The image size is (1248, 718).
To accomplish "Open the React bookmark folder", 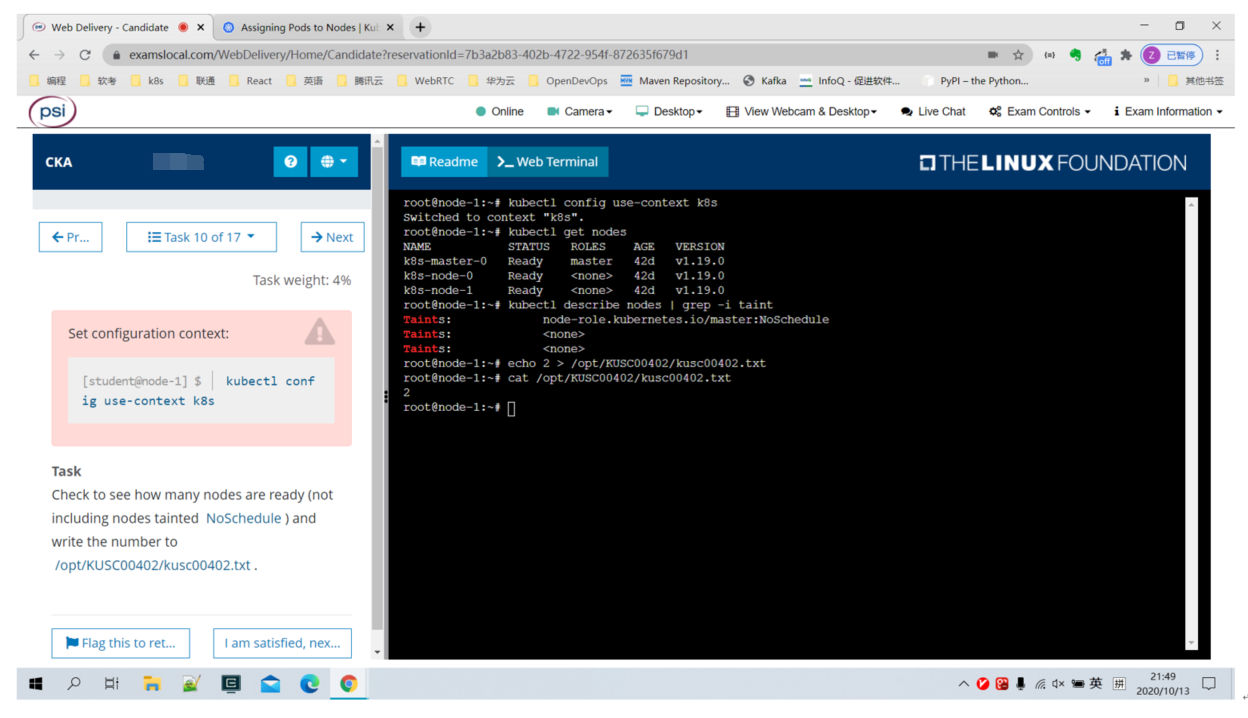I will pos(250,81).
